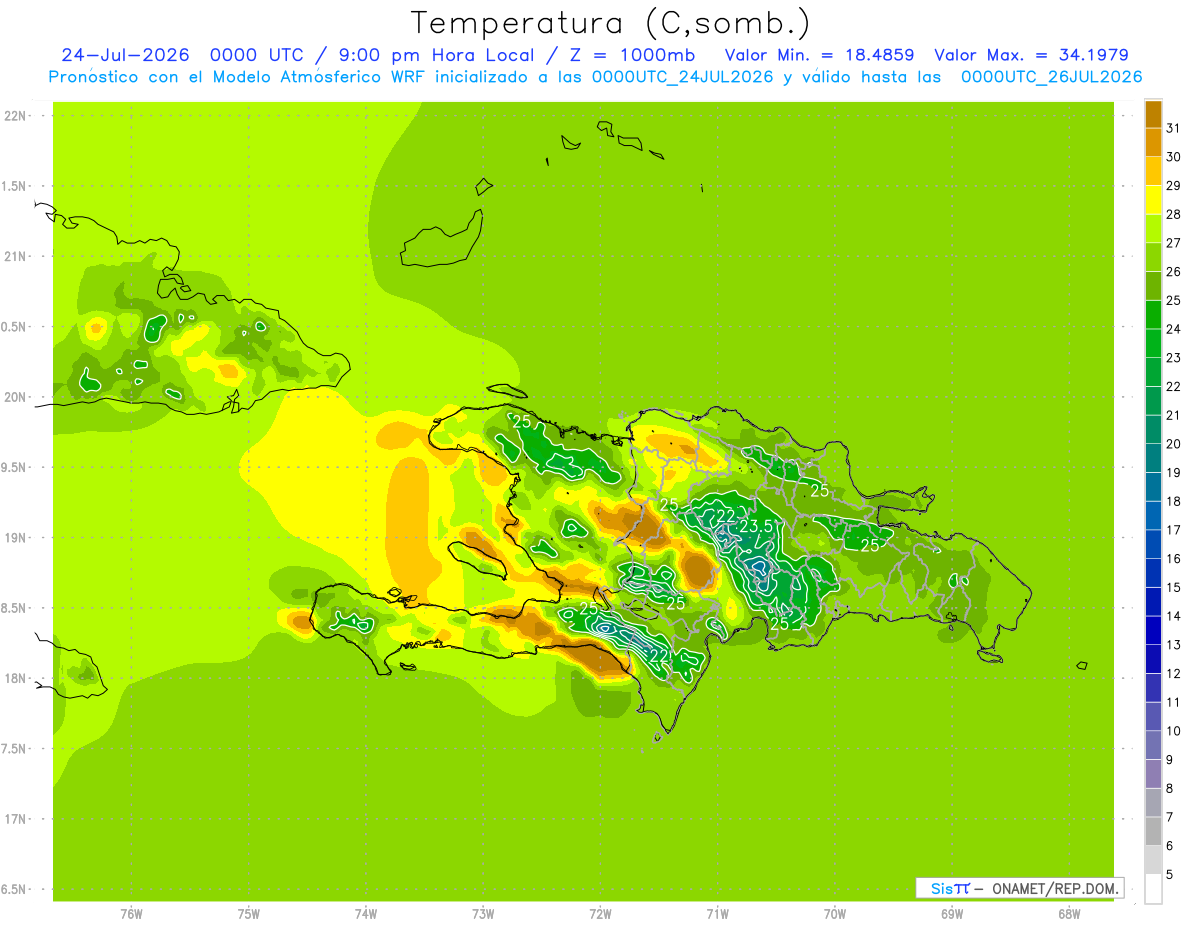This screenshot has height=927, width=1200.
Task: Click the colorbar scale value '25'
Action: 1174,300
